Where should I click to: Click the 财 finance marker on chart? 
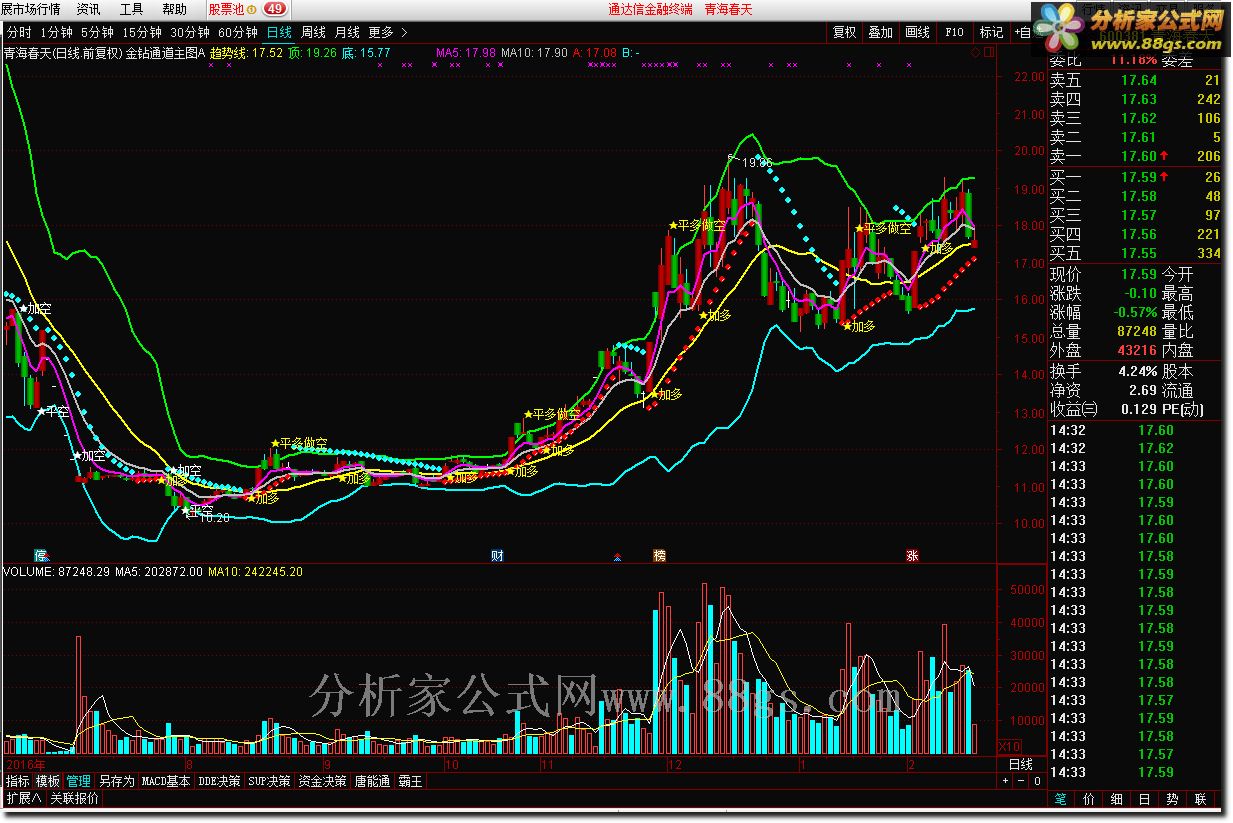pos(497,555)
